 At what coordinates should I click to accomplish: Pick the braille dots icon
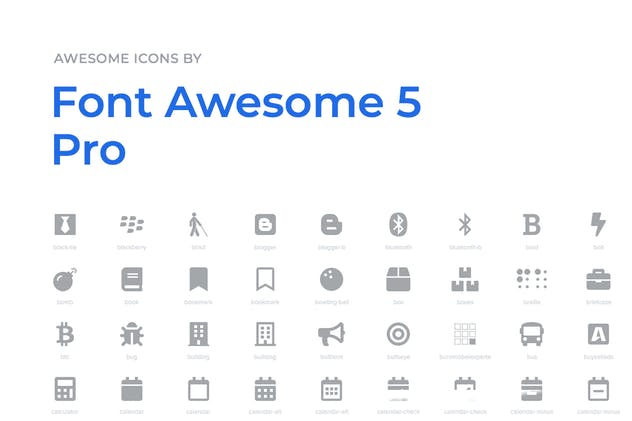point(531,279)
